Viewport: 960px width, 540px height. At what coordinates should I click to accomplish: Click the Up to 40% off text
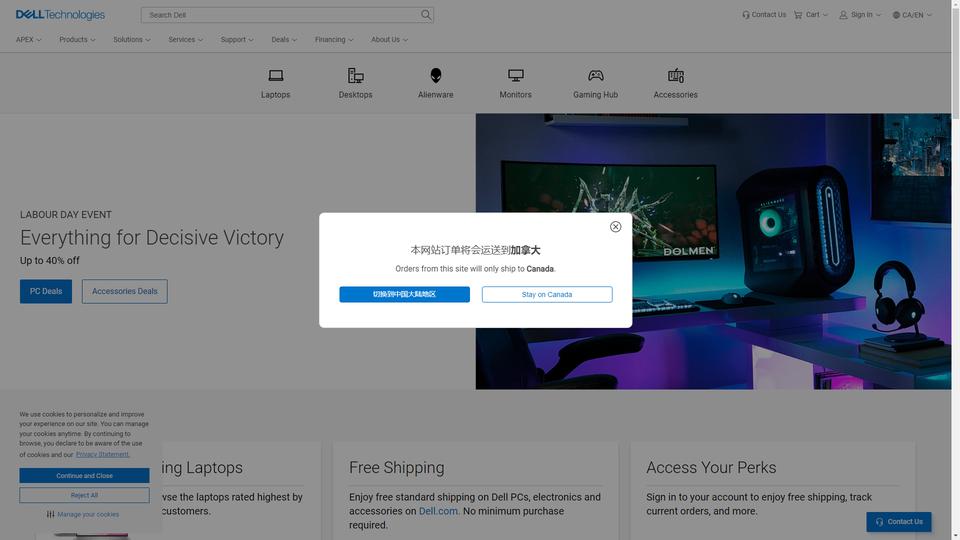point(50,261)
